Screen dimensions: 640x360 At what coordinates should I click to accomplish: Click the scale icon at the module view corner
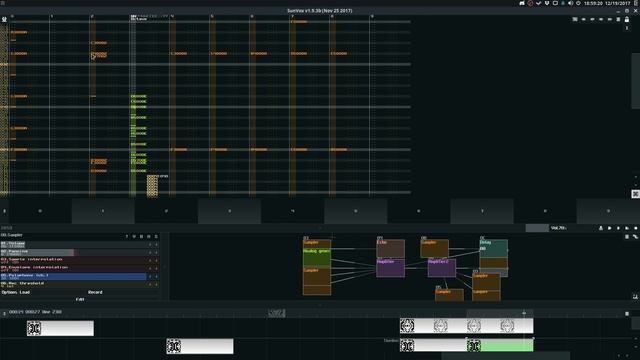click(635, 297)
